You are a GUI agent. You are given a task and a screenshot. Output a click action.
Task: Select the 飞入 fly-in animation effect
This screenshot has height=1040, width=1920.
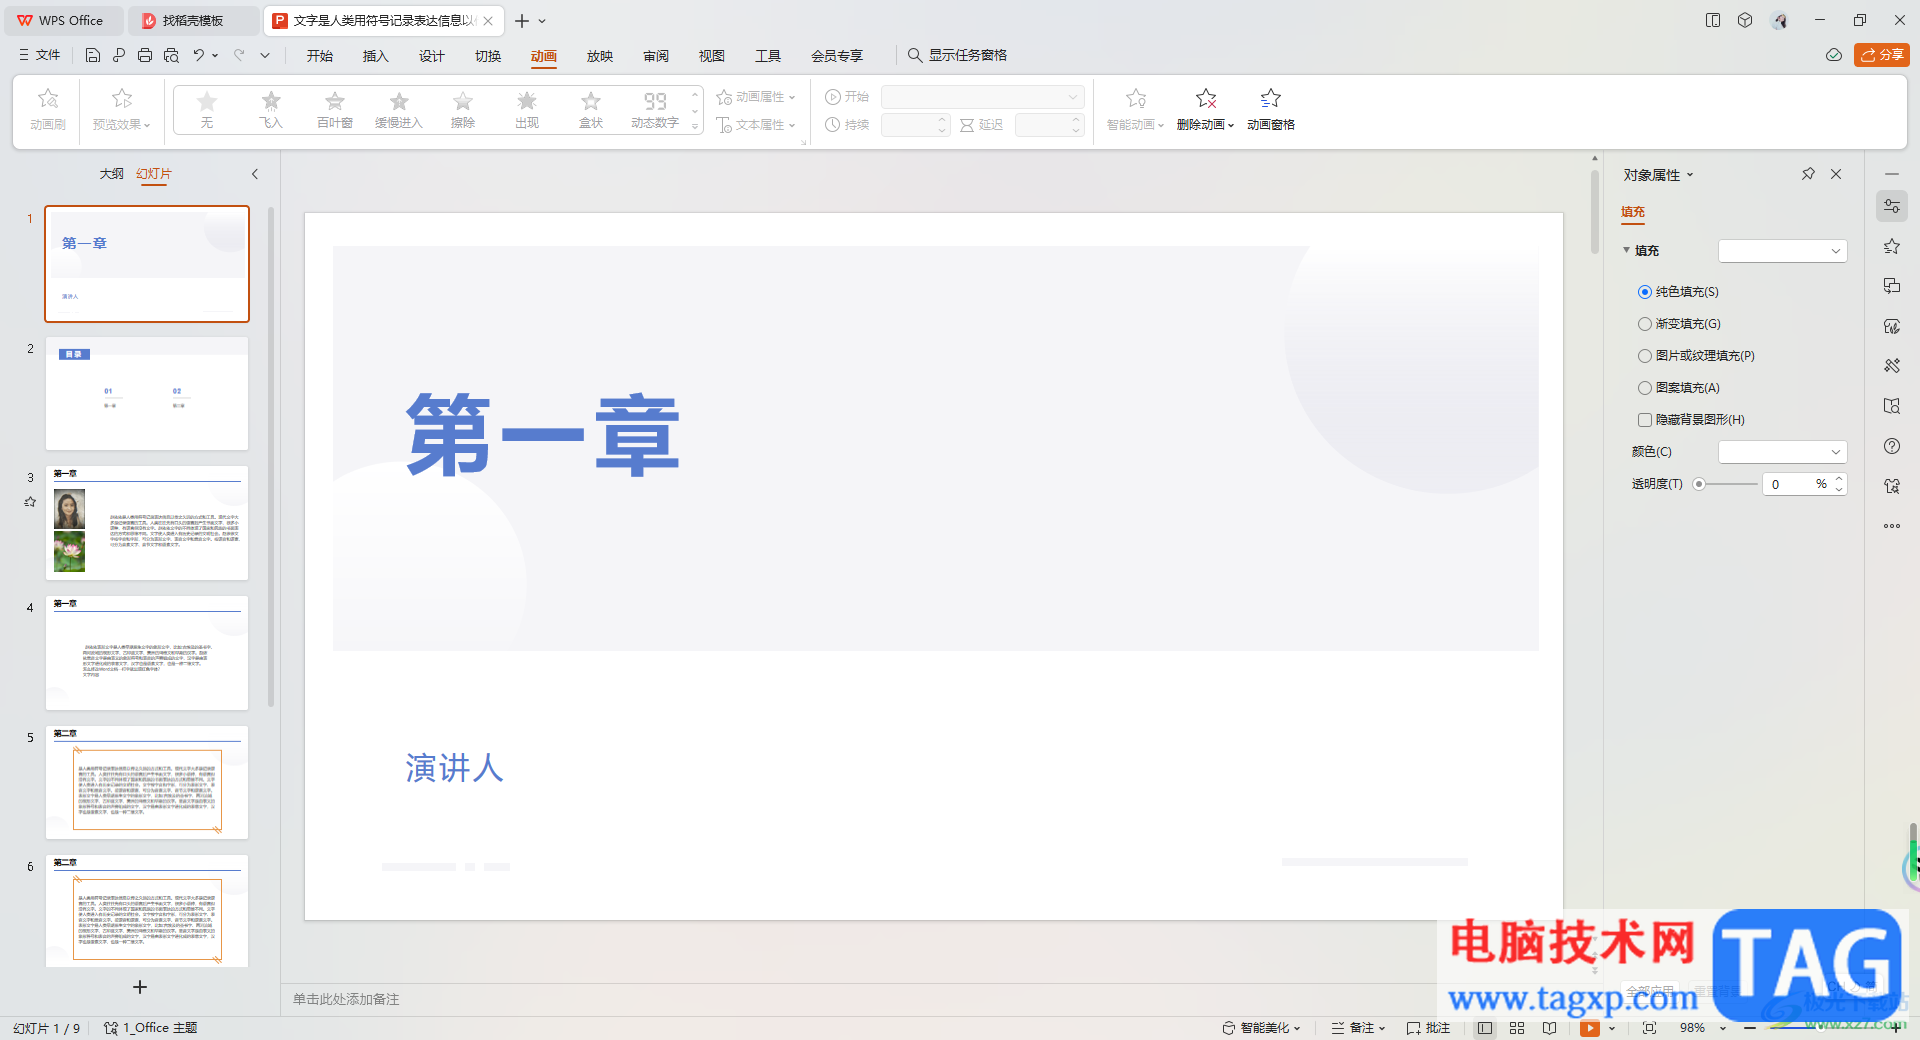(271, 110)
